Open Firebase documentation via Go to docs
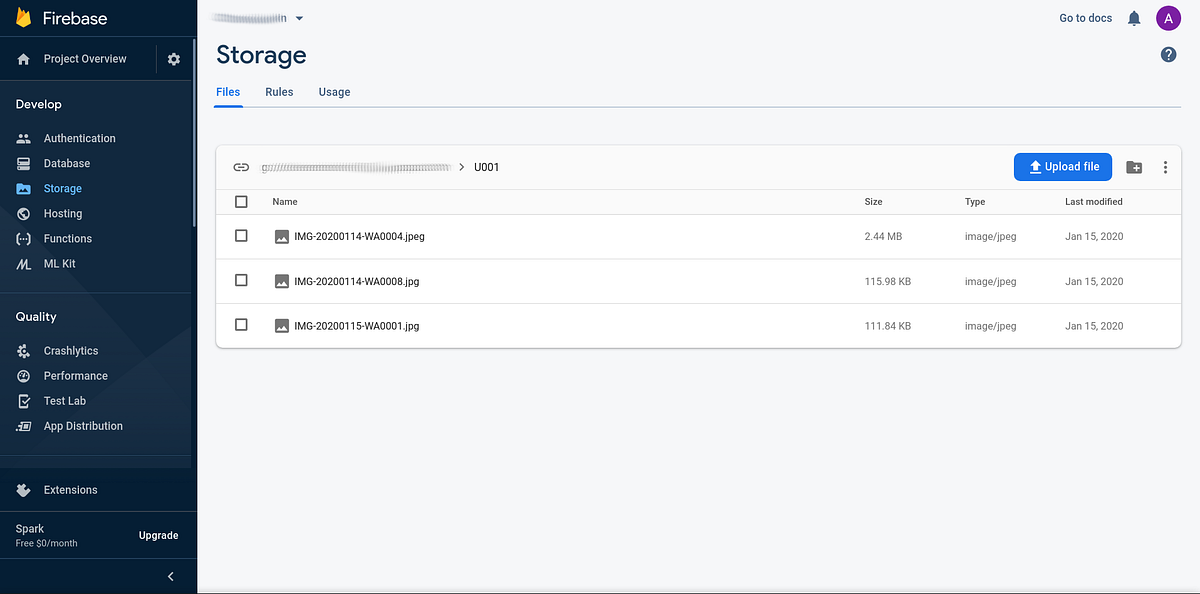 click(x=1085, y=17)
